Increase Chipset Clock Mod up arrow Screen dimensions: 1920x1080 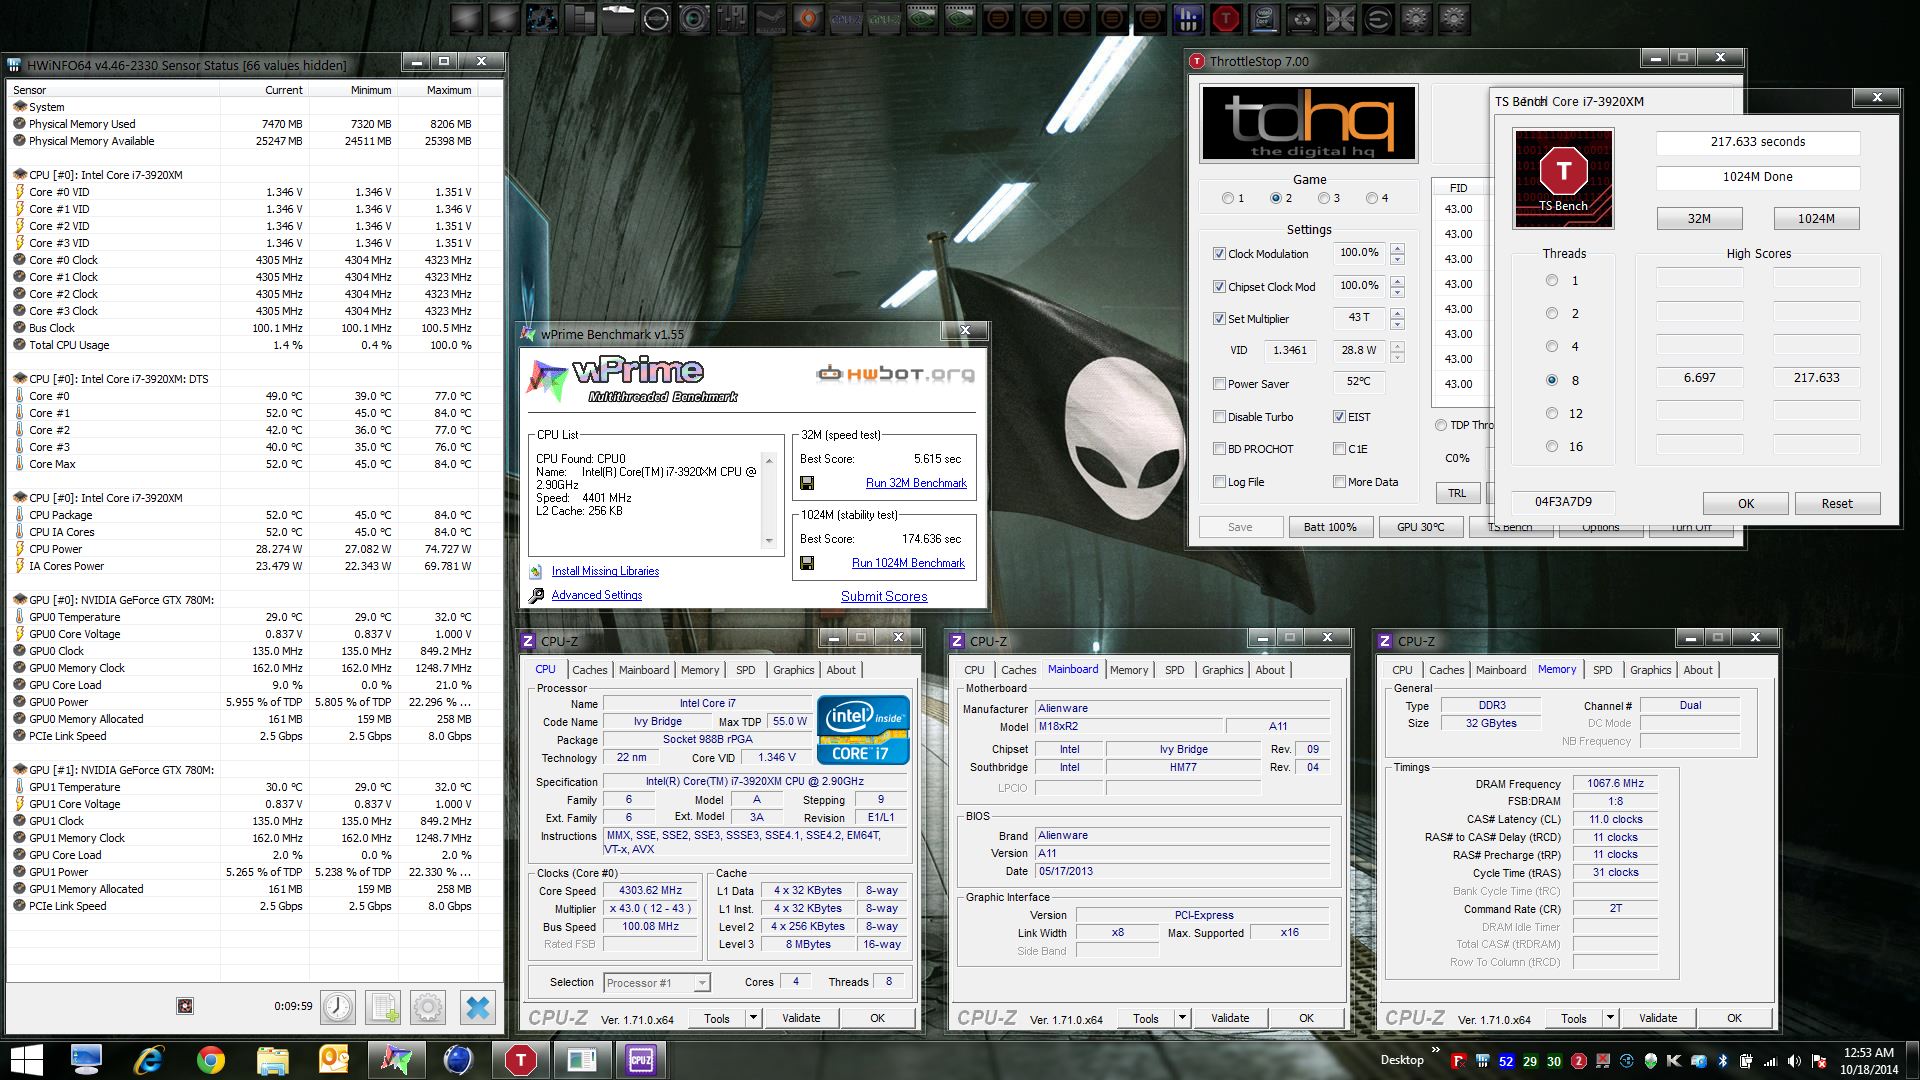1397,281
